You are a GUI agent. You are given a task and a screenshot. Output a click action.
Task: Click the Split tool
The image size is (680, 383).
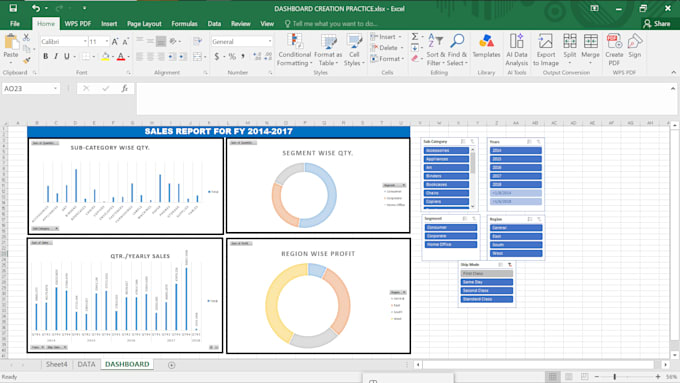[x=570, y=49]
